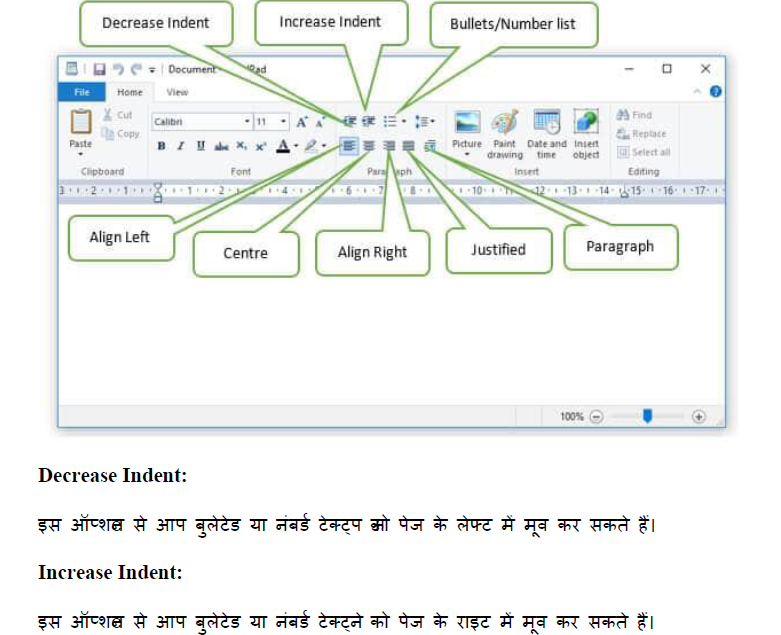Click the zoom slider handle
This screenshot has height=635, width=781.
pyautogui.click(x=647, y=416)
